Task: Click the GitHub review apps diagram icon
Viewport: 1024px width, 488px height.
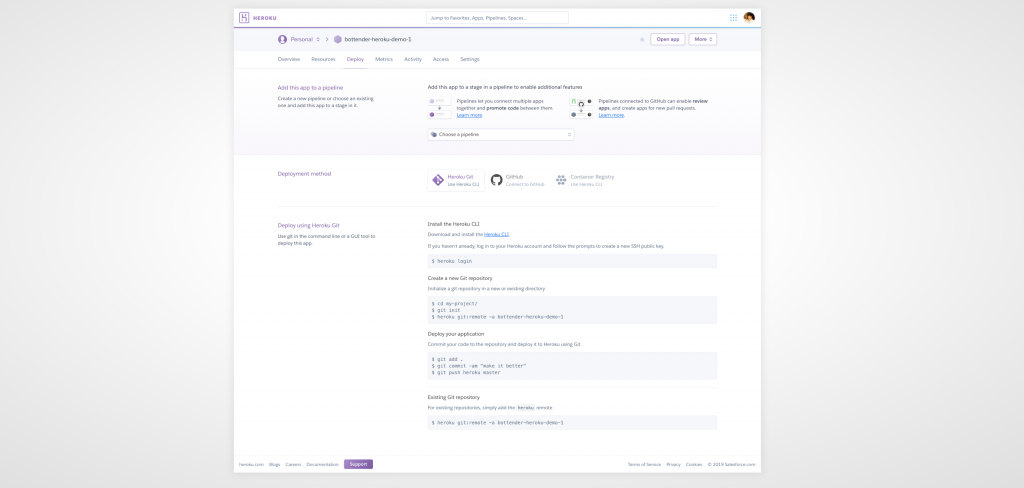Action: [x=581, y=108]
